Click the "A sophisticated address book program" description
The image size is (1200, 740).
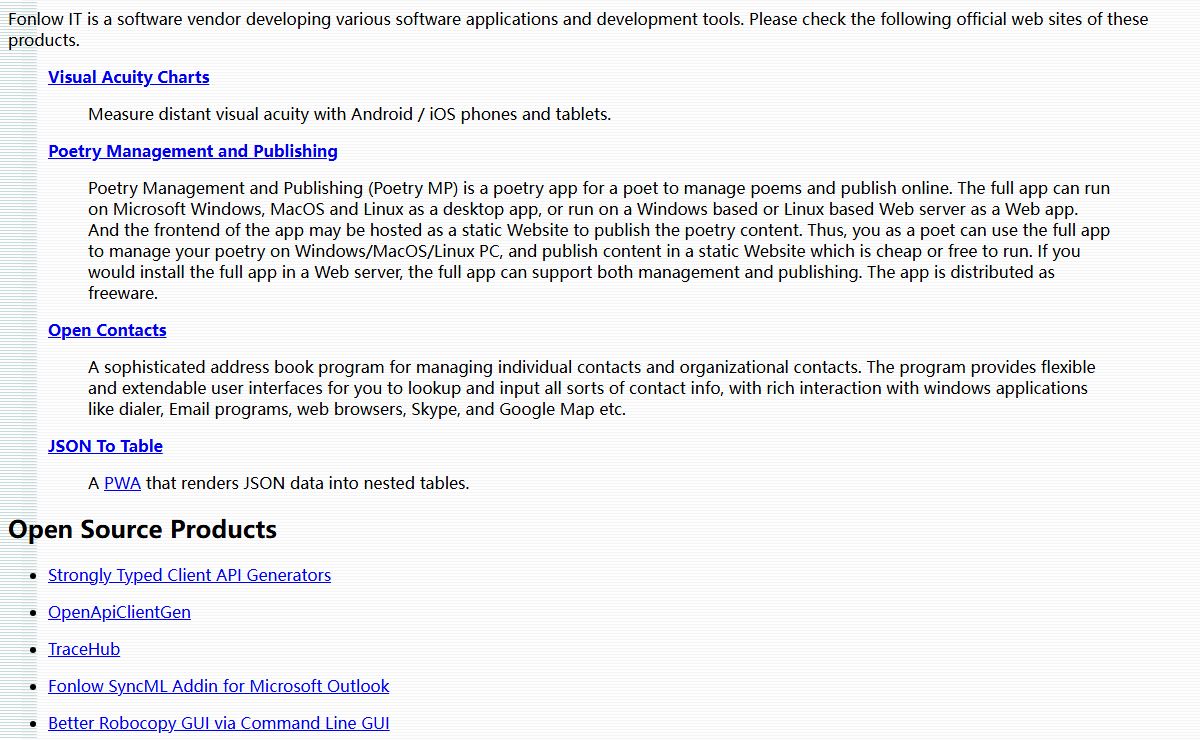(592, 388)
